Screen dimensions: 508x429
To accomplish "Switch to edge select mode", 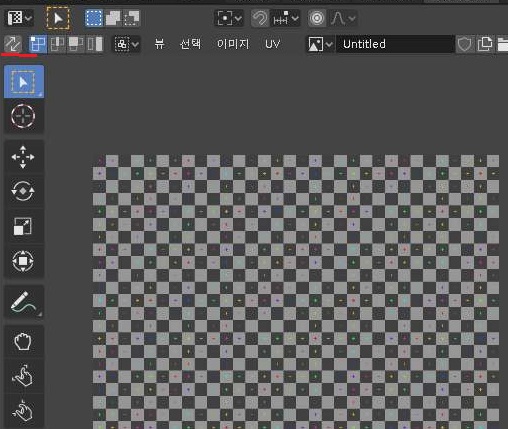I will 57,44.
